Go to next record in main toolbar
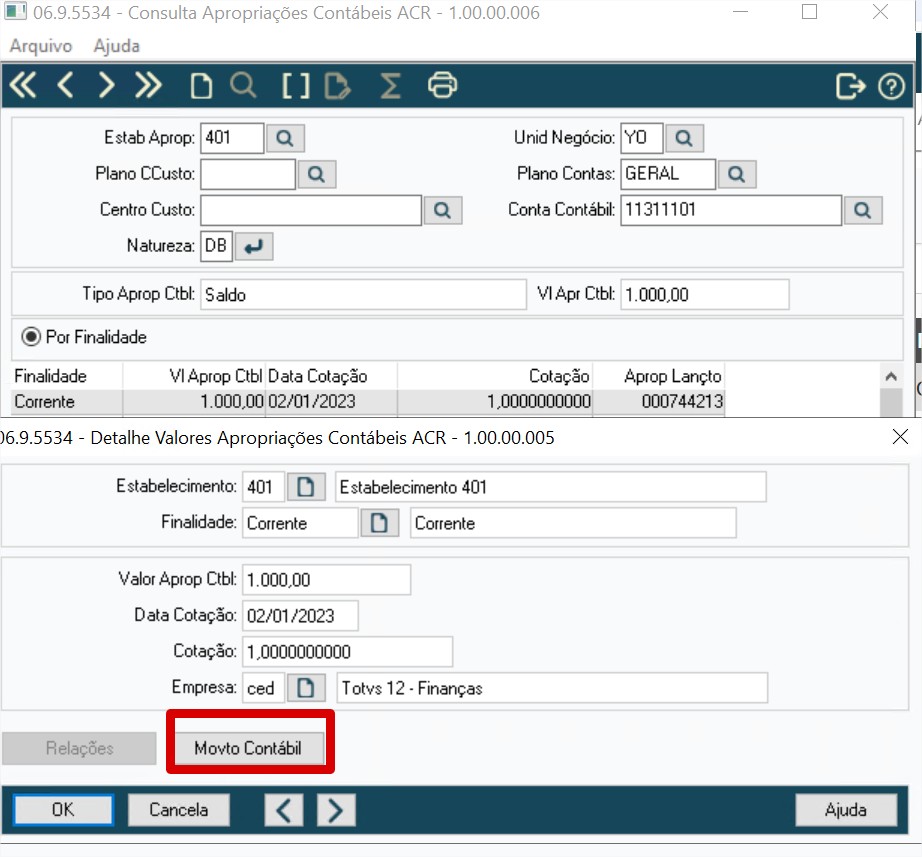922x857 pixels. click(106, 85)
